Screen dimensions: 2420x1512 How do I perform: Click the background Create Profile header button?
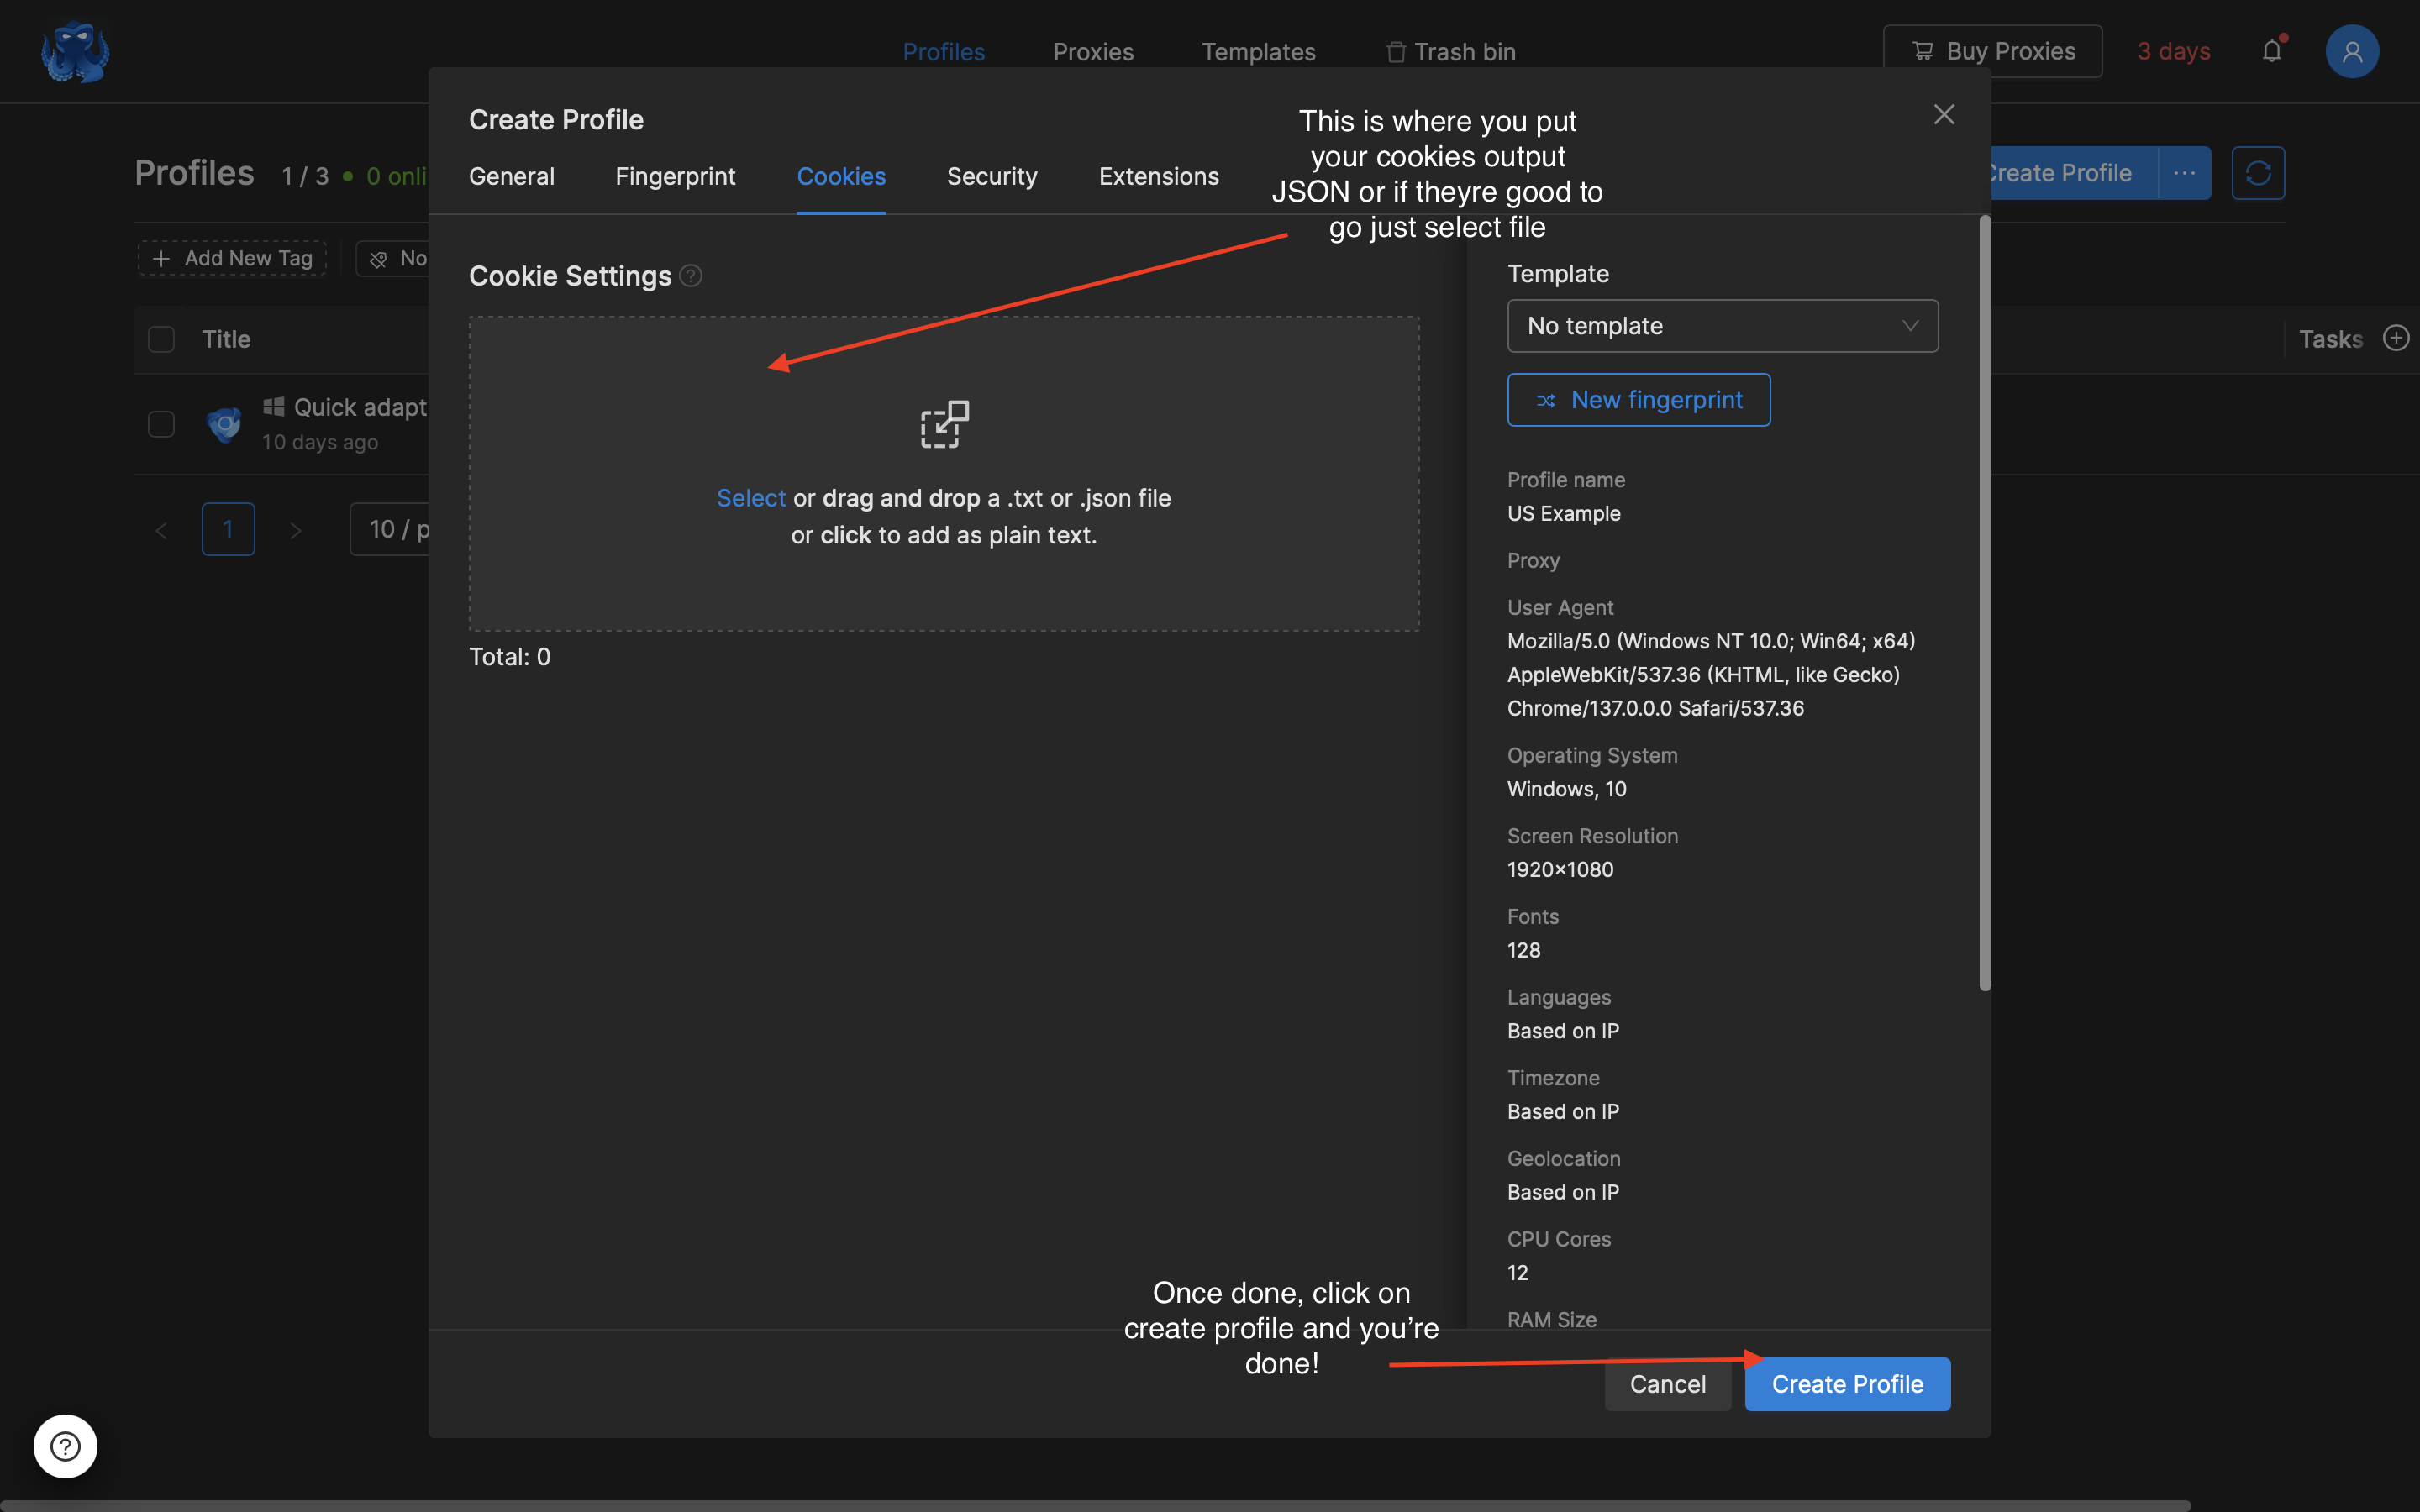(x=2074, y=173)
